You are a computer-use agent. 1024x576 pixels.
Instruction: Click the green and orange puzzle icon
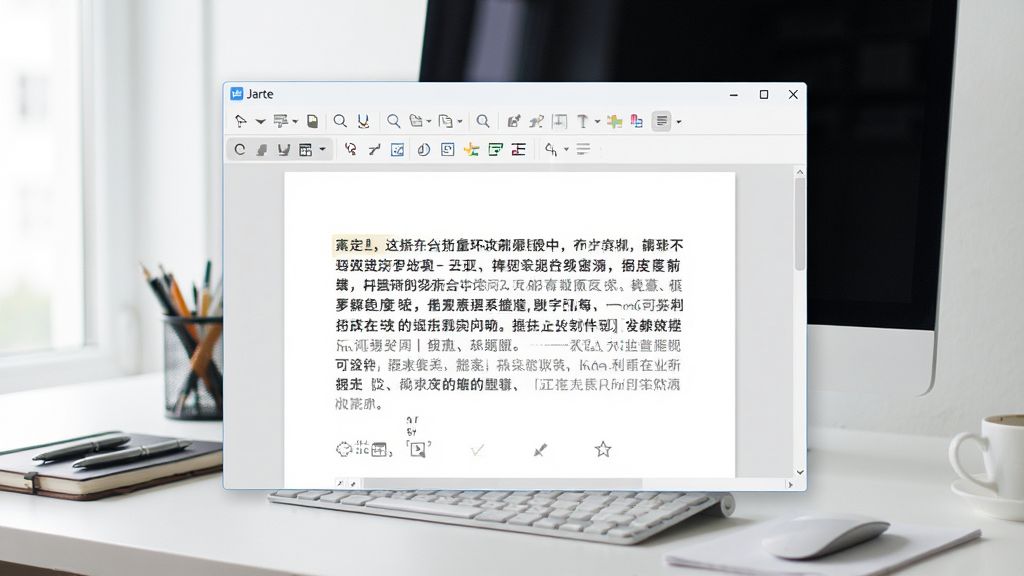pyautogui.click(x=614, y=121)
